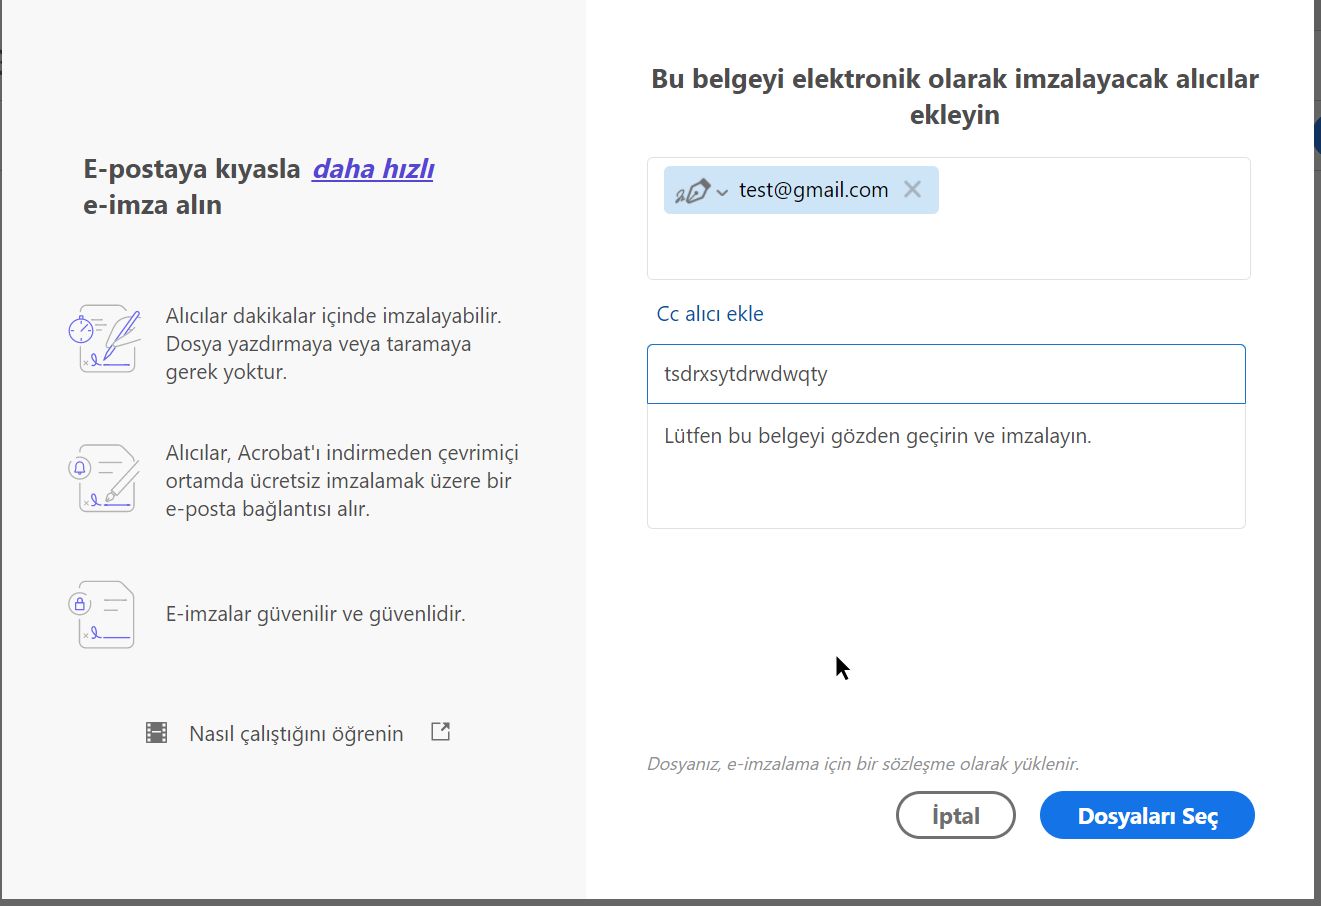Click the message text Lütfen bu belgeyi gözden geçirin

pyautogui.click(x=877, y=435)
